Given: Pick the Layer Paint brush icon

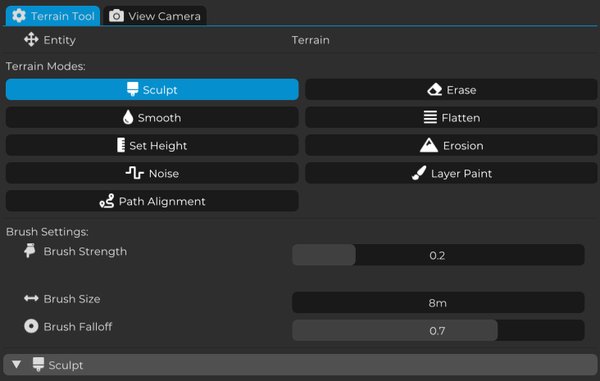Looking at the screenshot, I should click(419, 173).
